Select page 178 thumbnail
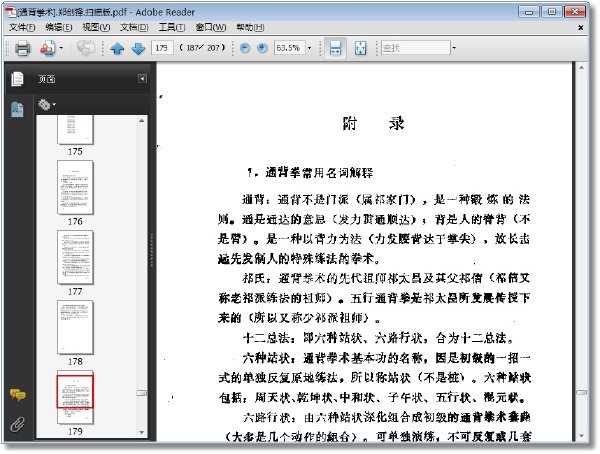600x454 pixels. tap(75, 327)
